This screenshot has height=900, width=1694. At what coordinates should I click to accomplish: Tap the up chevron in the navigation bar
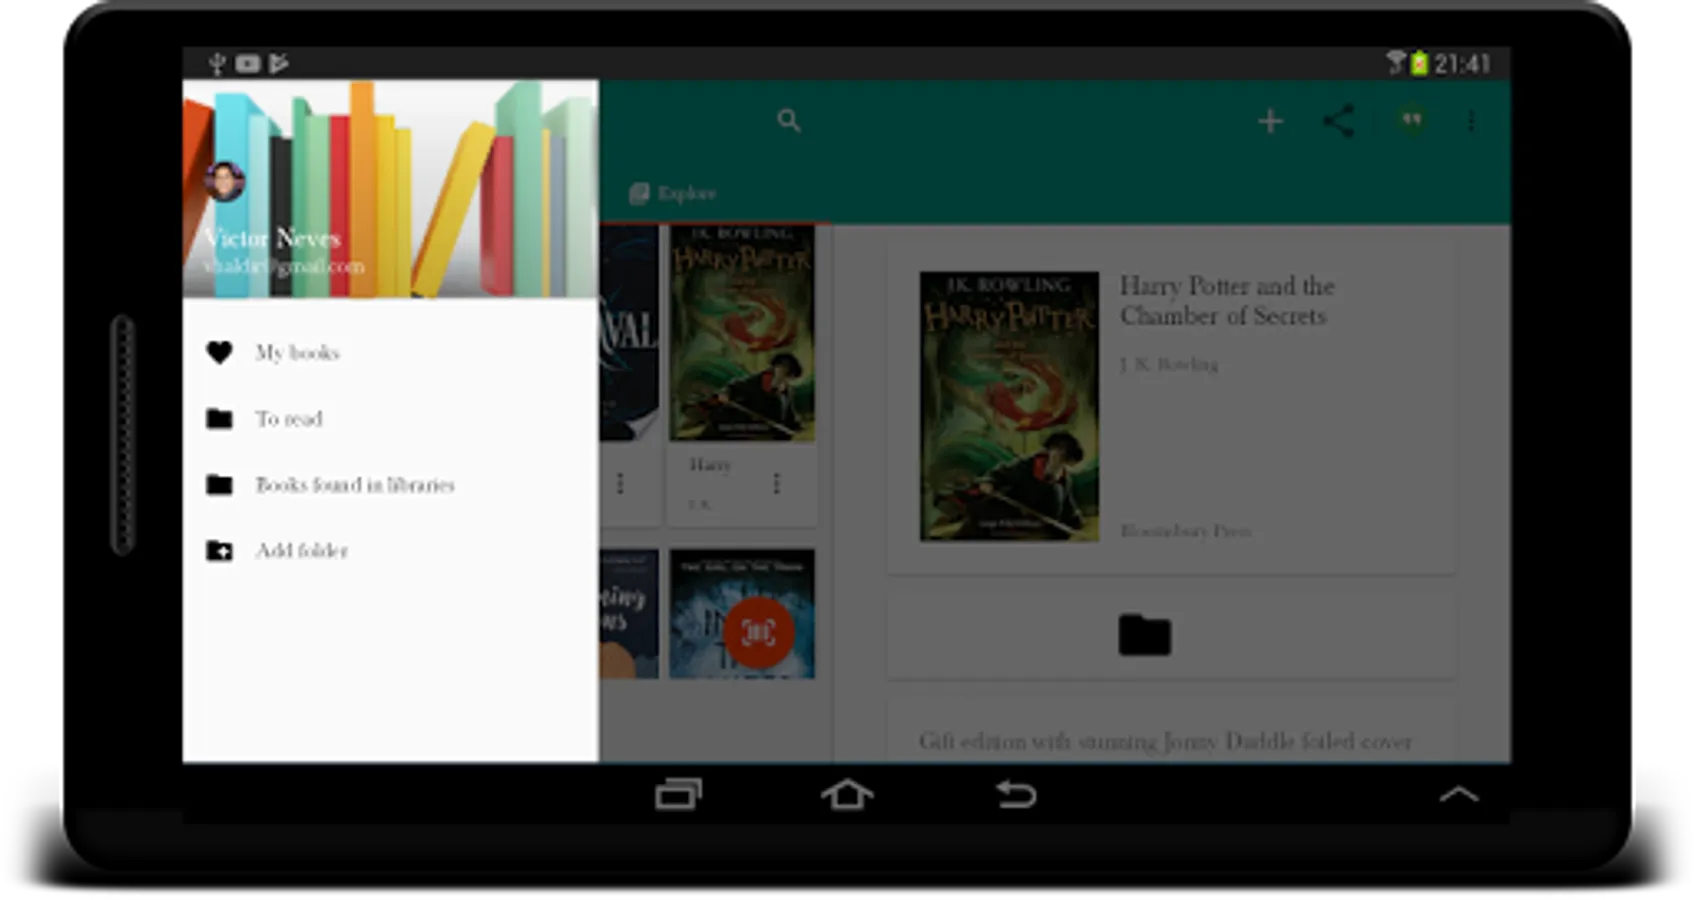(x=1458, y=795)
